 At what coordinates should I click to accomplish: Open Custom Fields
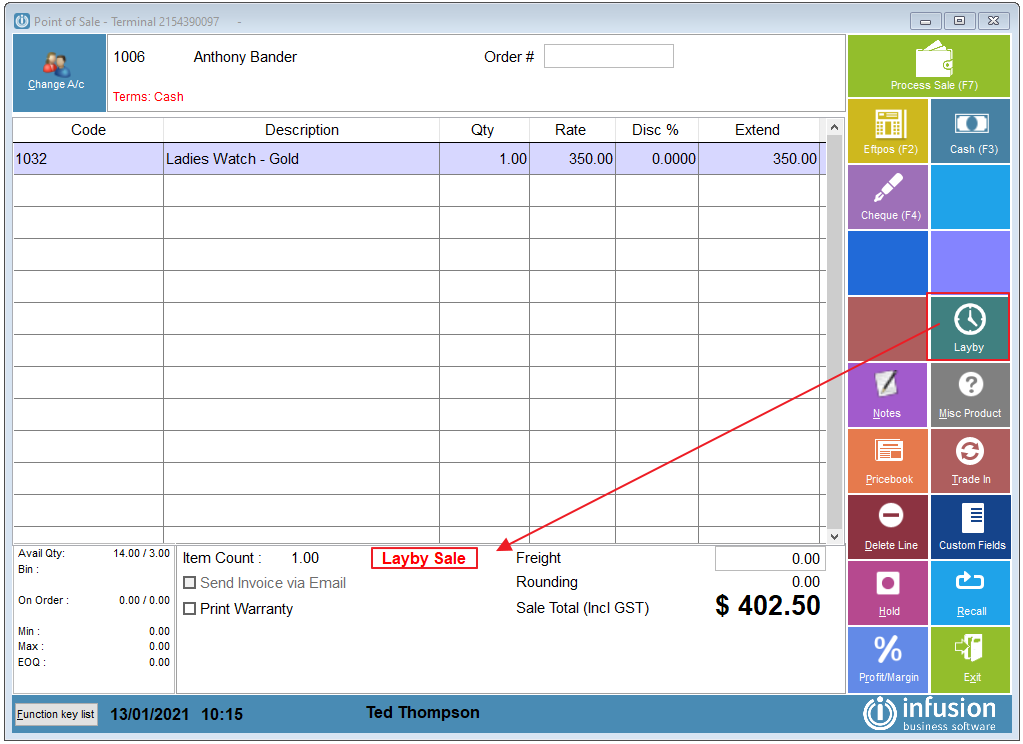(969, 526)
